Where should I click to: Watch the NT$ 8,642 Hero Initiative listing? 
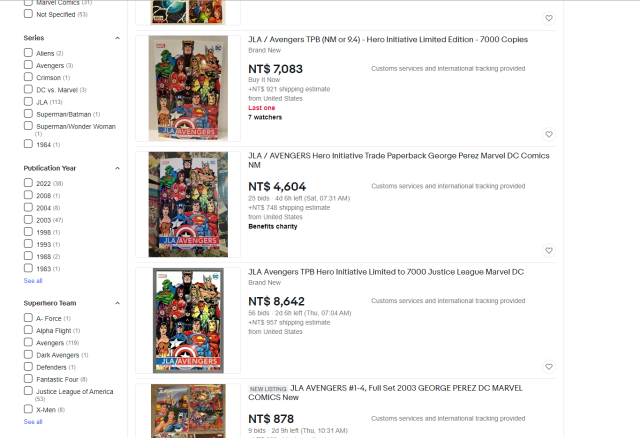click(549, 367)
